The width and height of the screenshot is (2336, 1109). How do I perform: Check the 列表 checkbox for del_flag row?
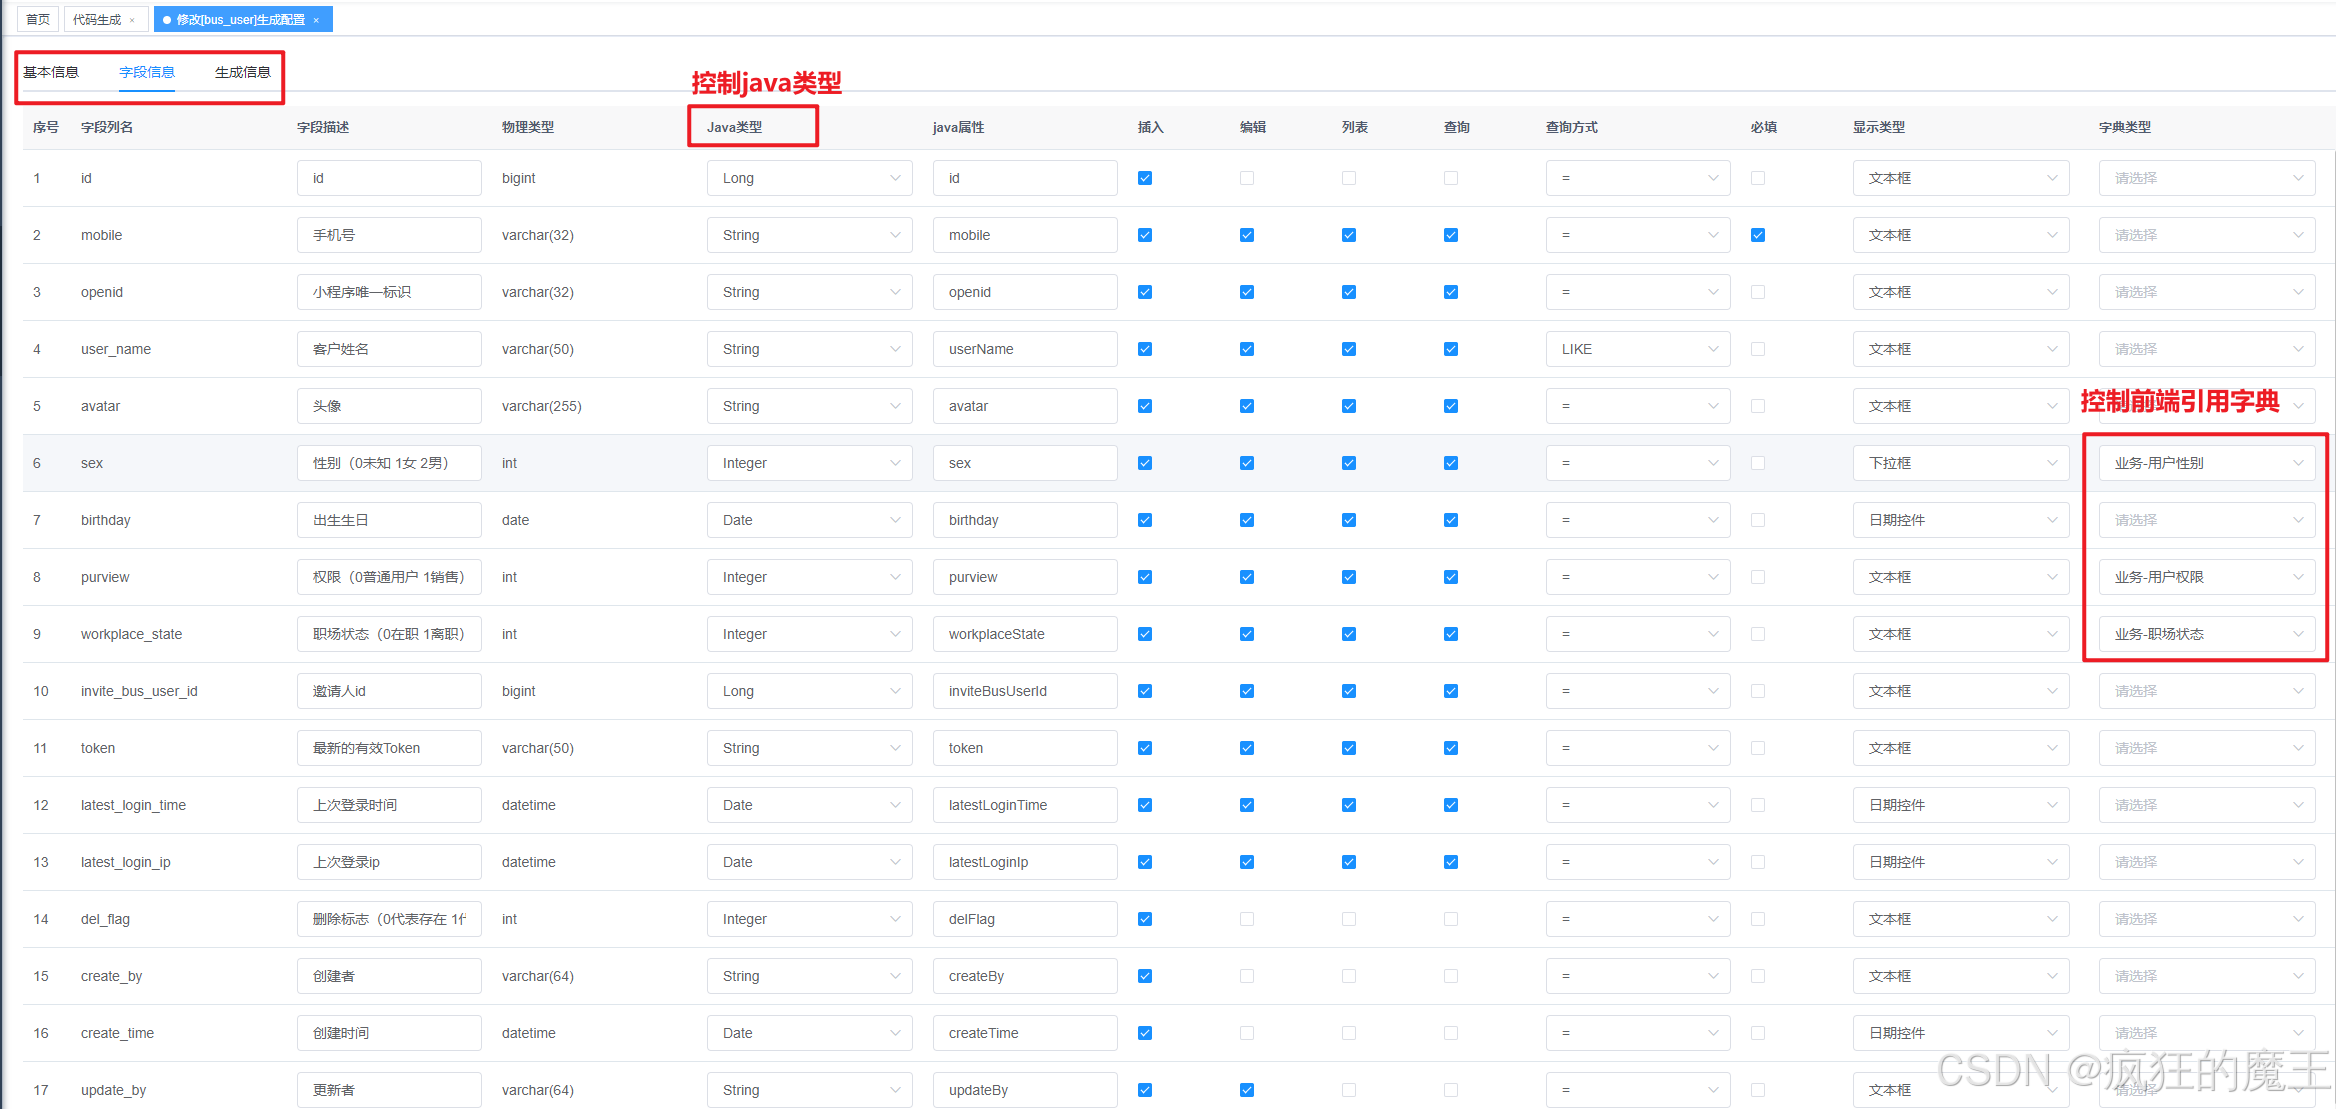point(1349,919)
